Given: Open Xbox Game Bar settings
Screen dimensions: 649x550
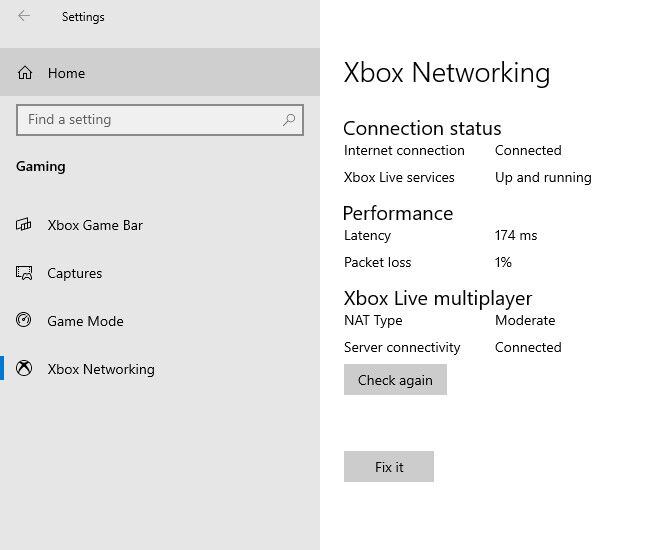Looking at the screenshot, I should click(95, 225).
